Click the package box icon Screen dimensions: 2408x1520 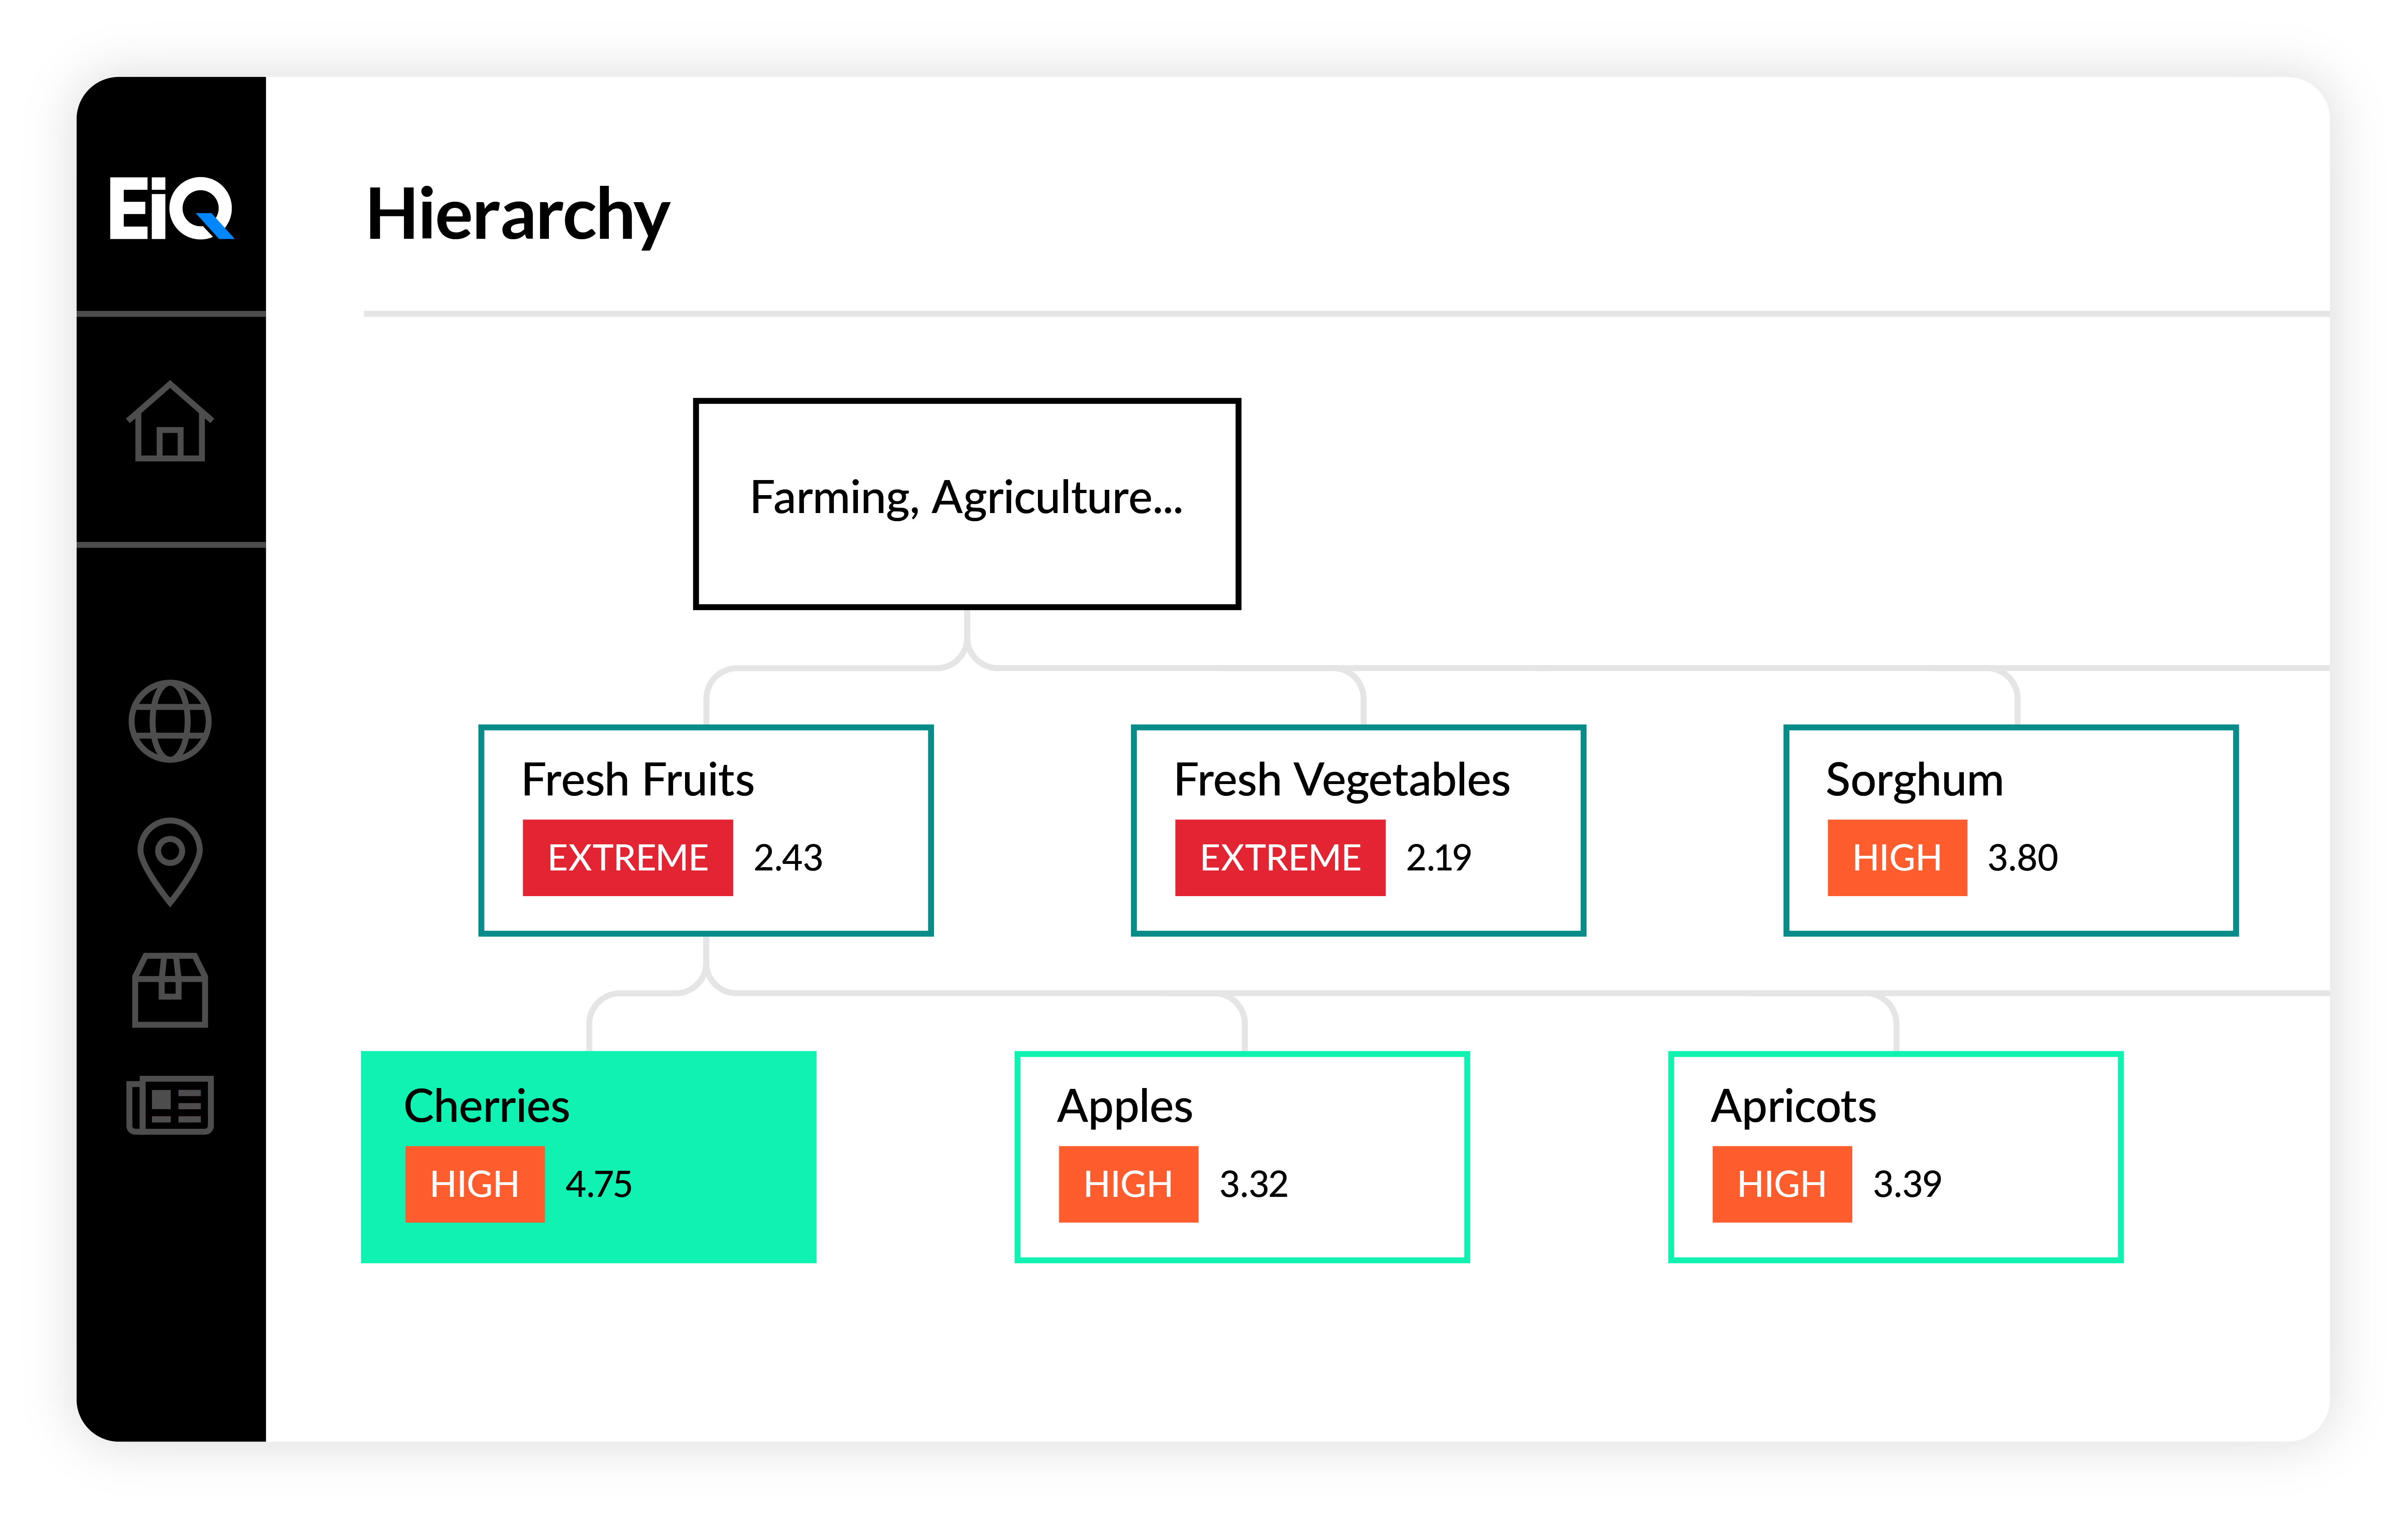pyautogui.click(x=170, y=989)
